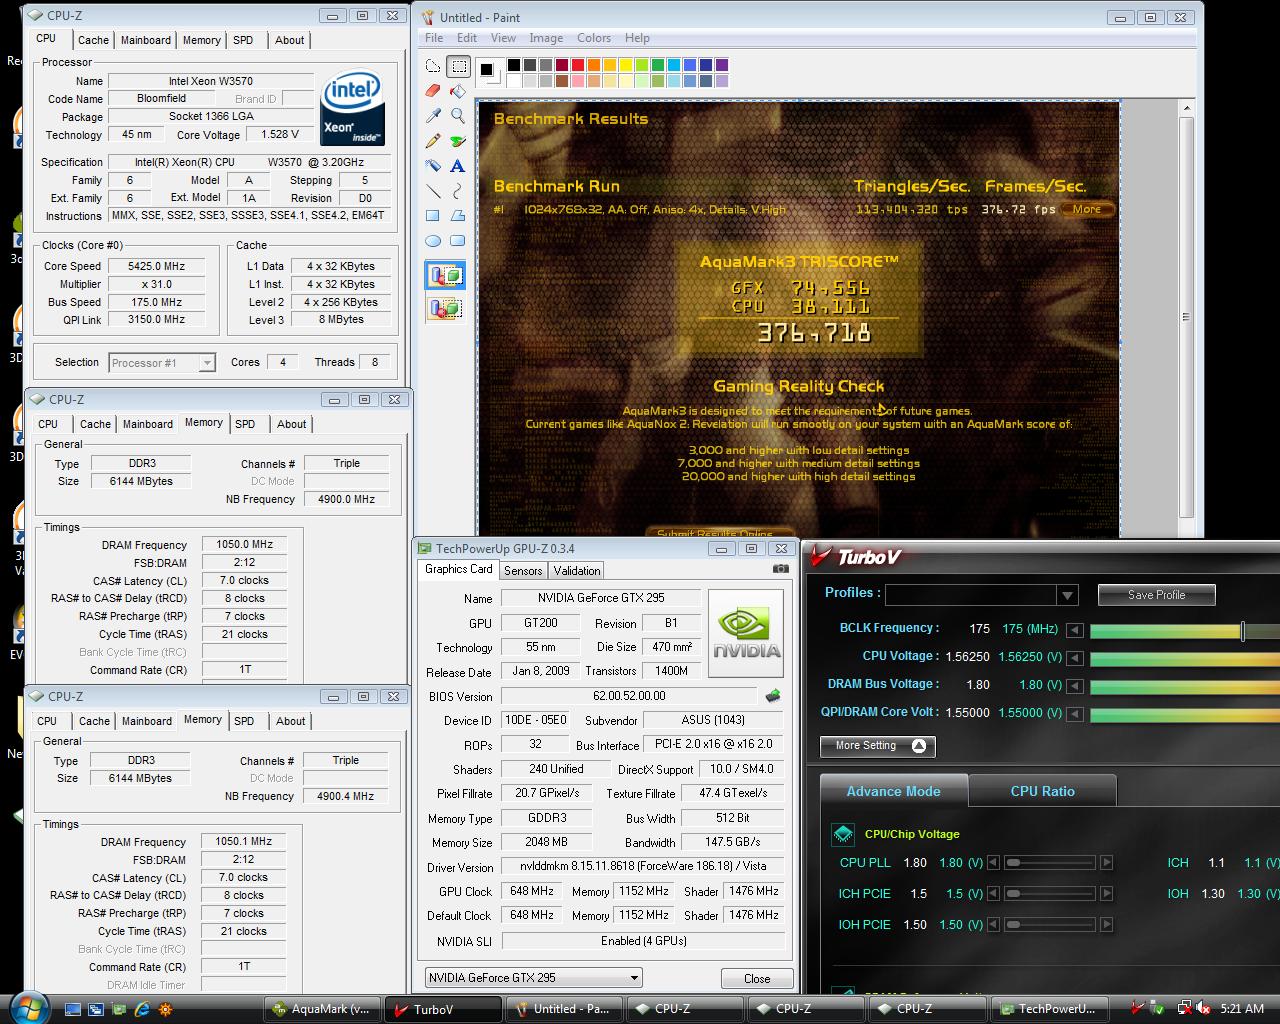Choose the Brush tool in Paint

coord(458,141)
